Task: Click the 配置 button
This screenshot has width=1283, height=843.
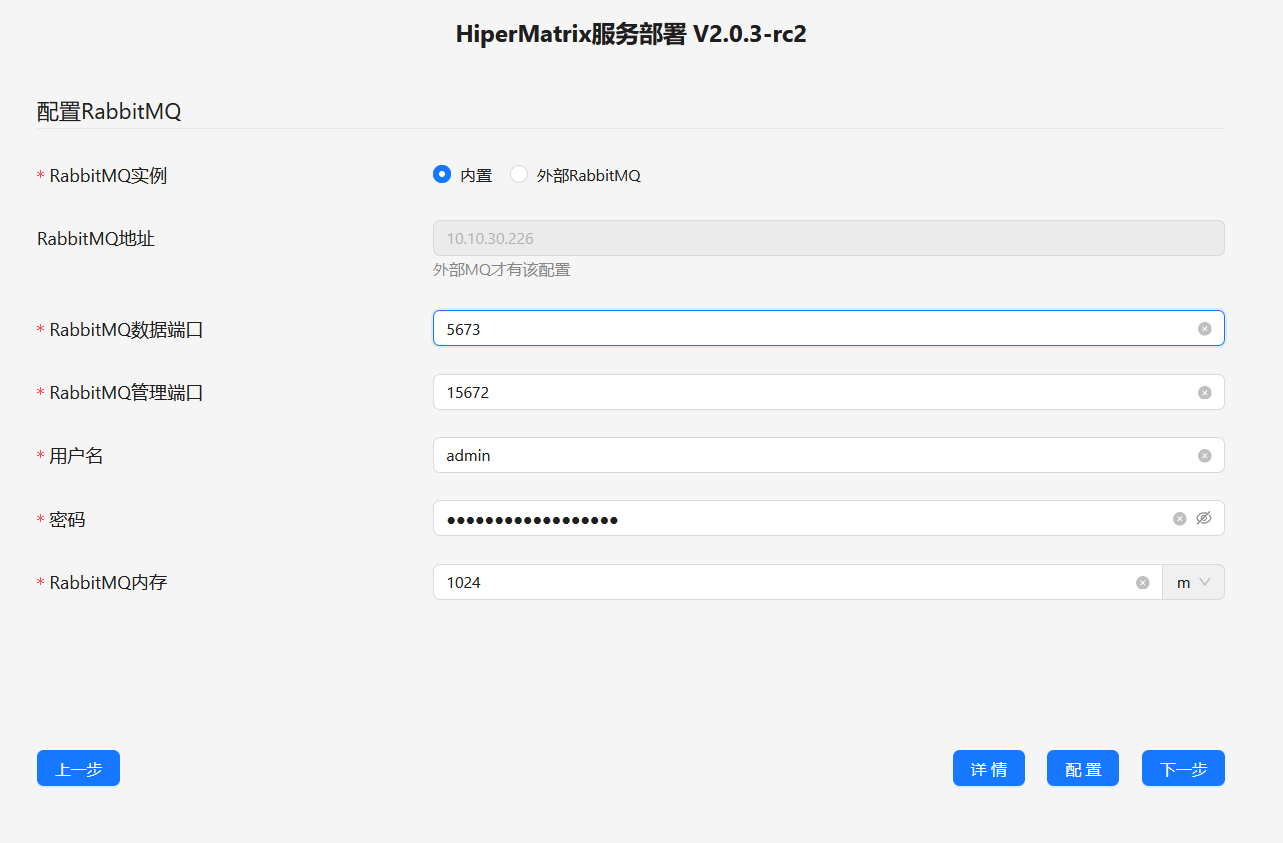Action: [x=1083, y=768]
